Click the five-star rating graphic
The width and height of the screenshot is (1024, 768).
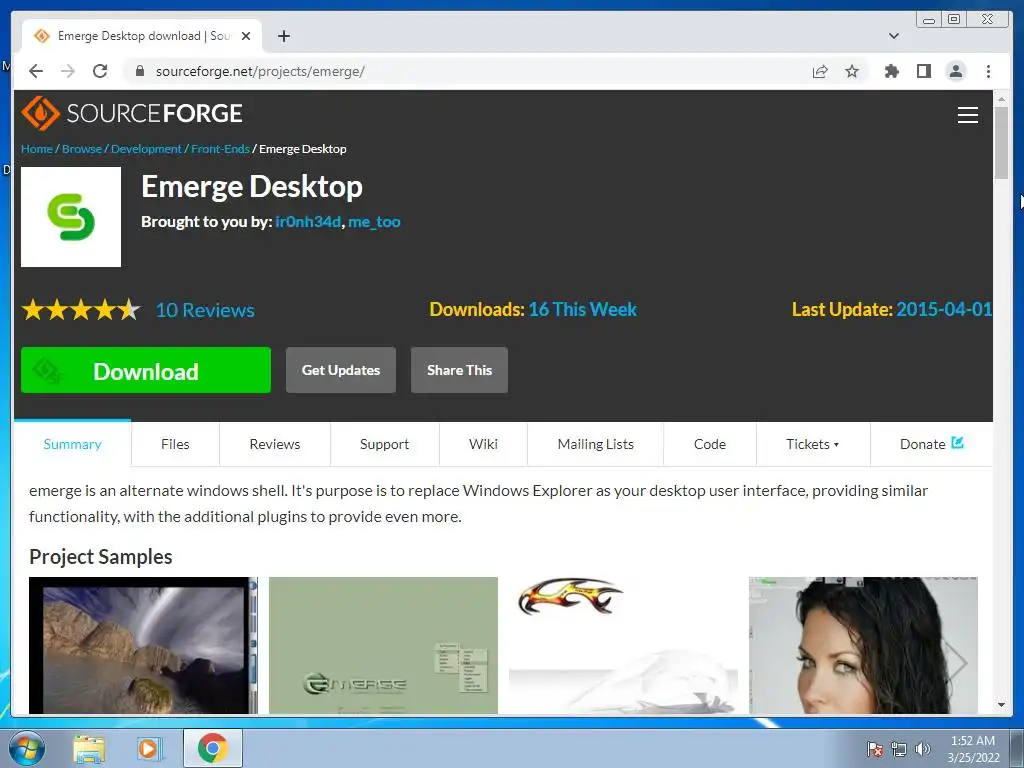pos(81,310)
